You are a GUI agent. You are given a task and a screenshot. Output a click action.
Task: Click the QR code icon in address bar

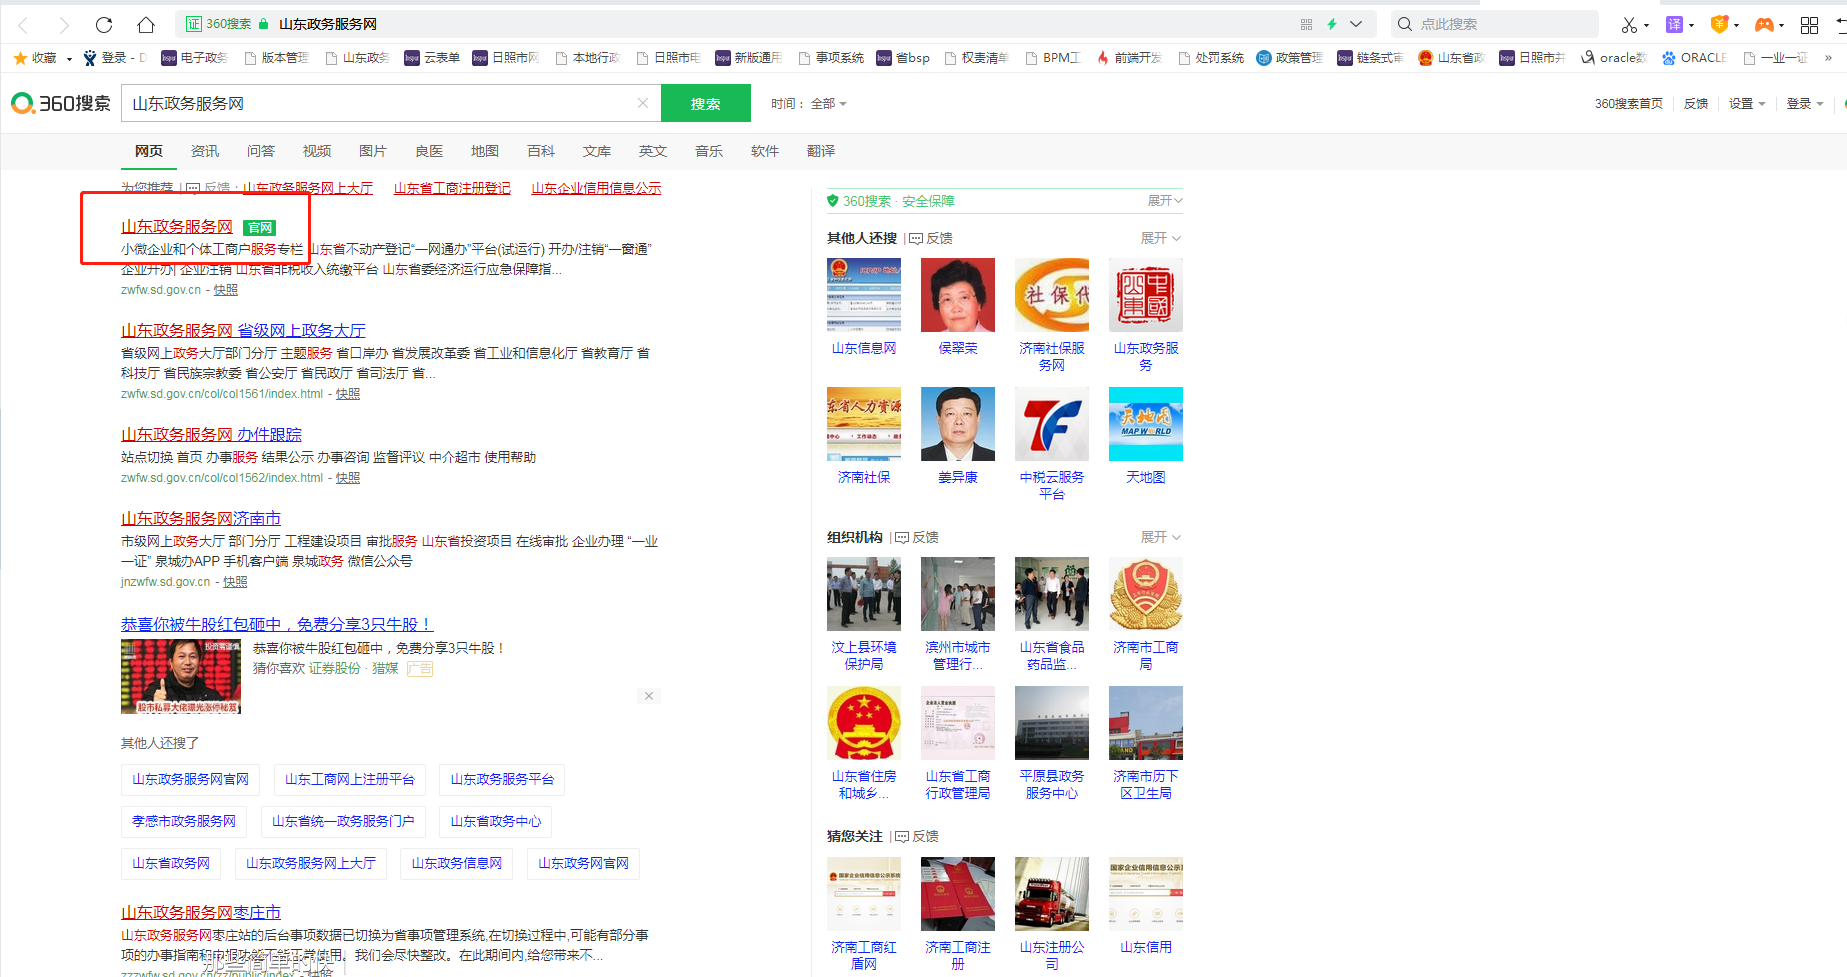click(x=1306, y=24)
